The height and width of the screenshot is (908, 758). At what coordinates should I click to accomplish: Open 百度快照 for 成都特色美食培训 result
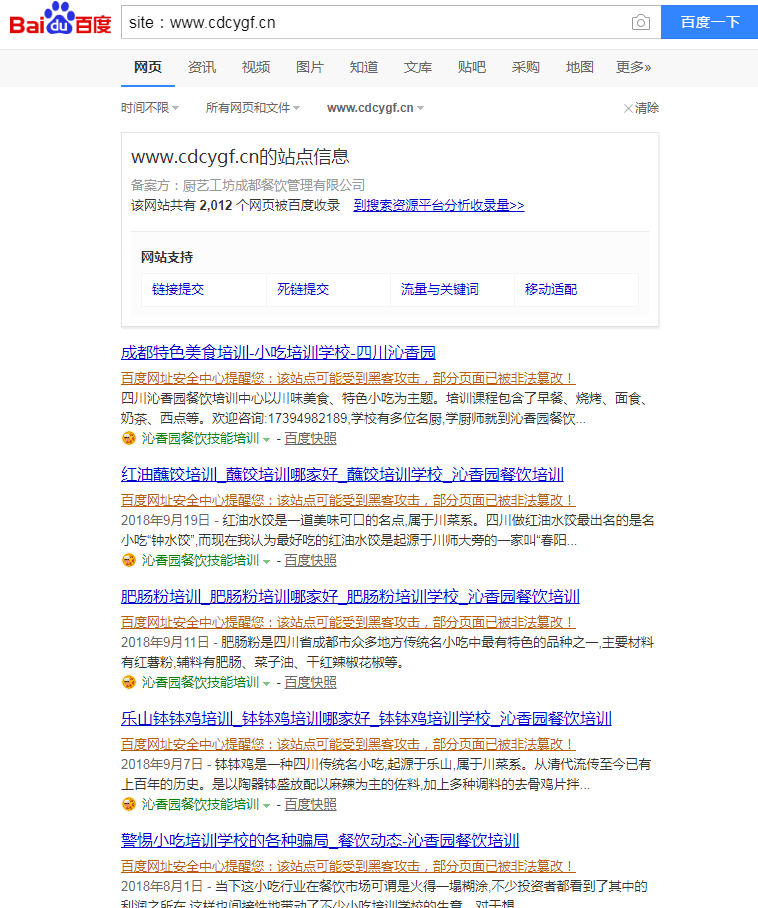pyautogui.click(x=310, y=438)
